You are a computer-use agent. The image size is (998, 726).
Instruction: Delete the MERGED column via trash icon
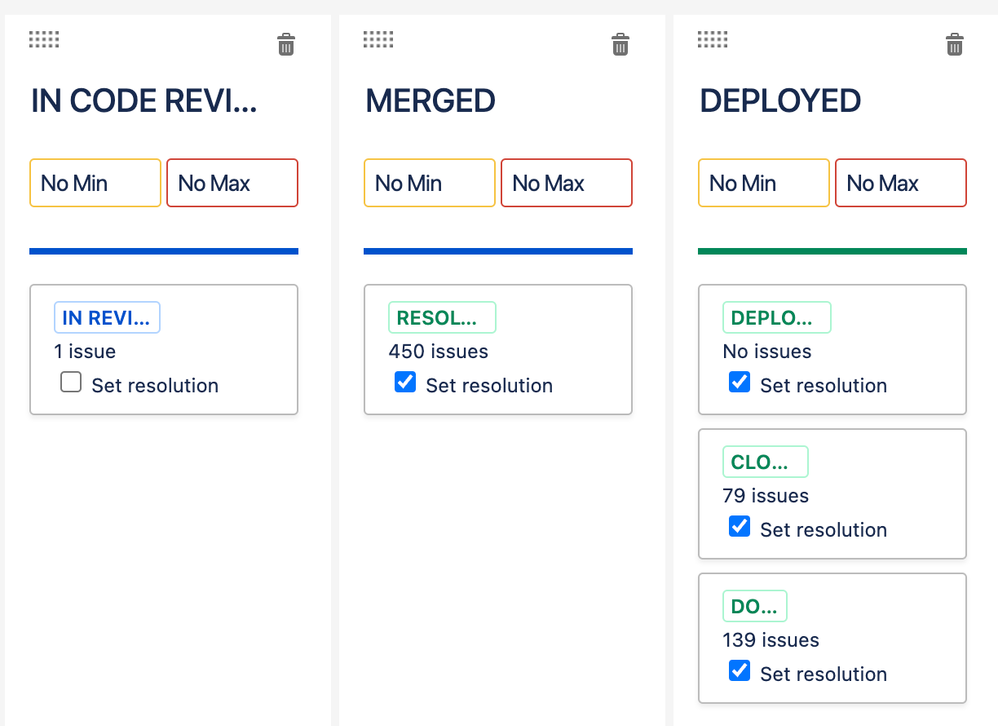(x=620, y=45)
